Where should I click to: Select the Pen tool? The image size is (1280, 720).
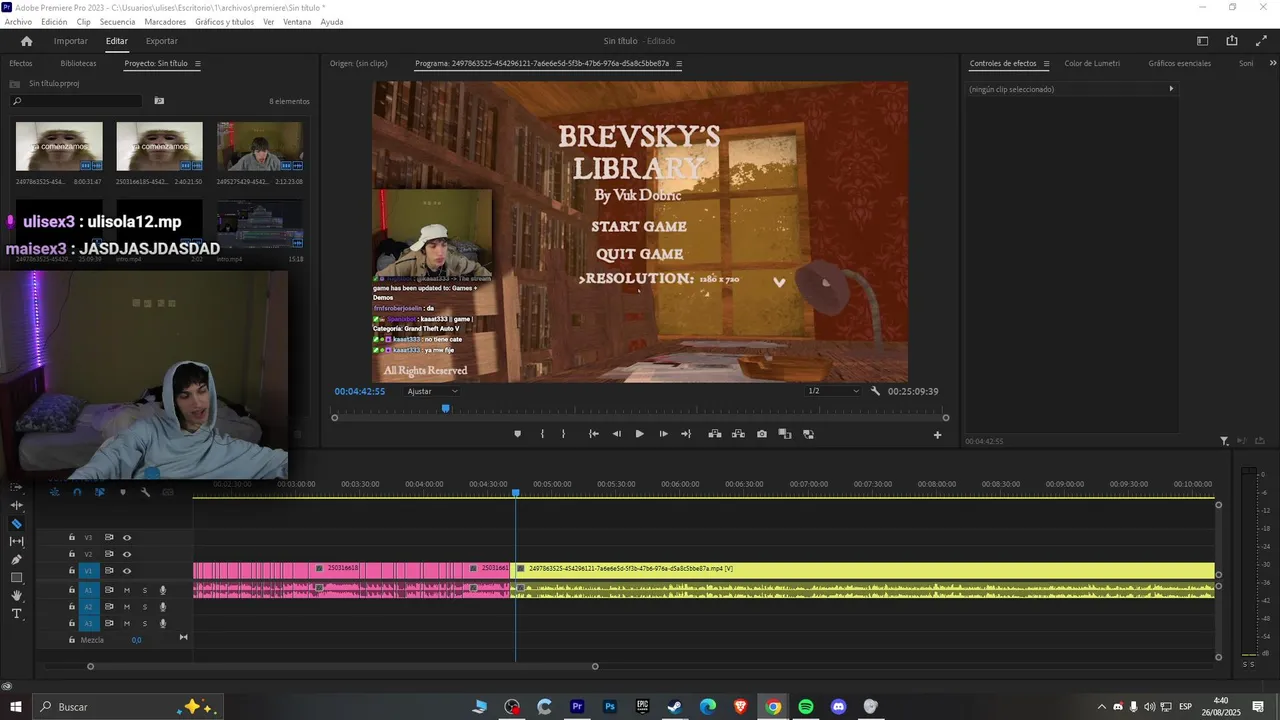[x=16, y=559]
